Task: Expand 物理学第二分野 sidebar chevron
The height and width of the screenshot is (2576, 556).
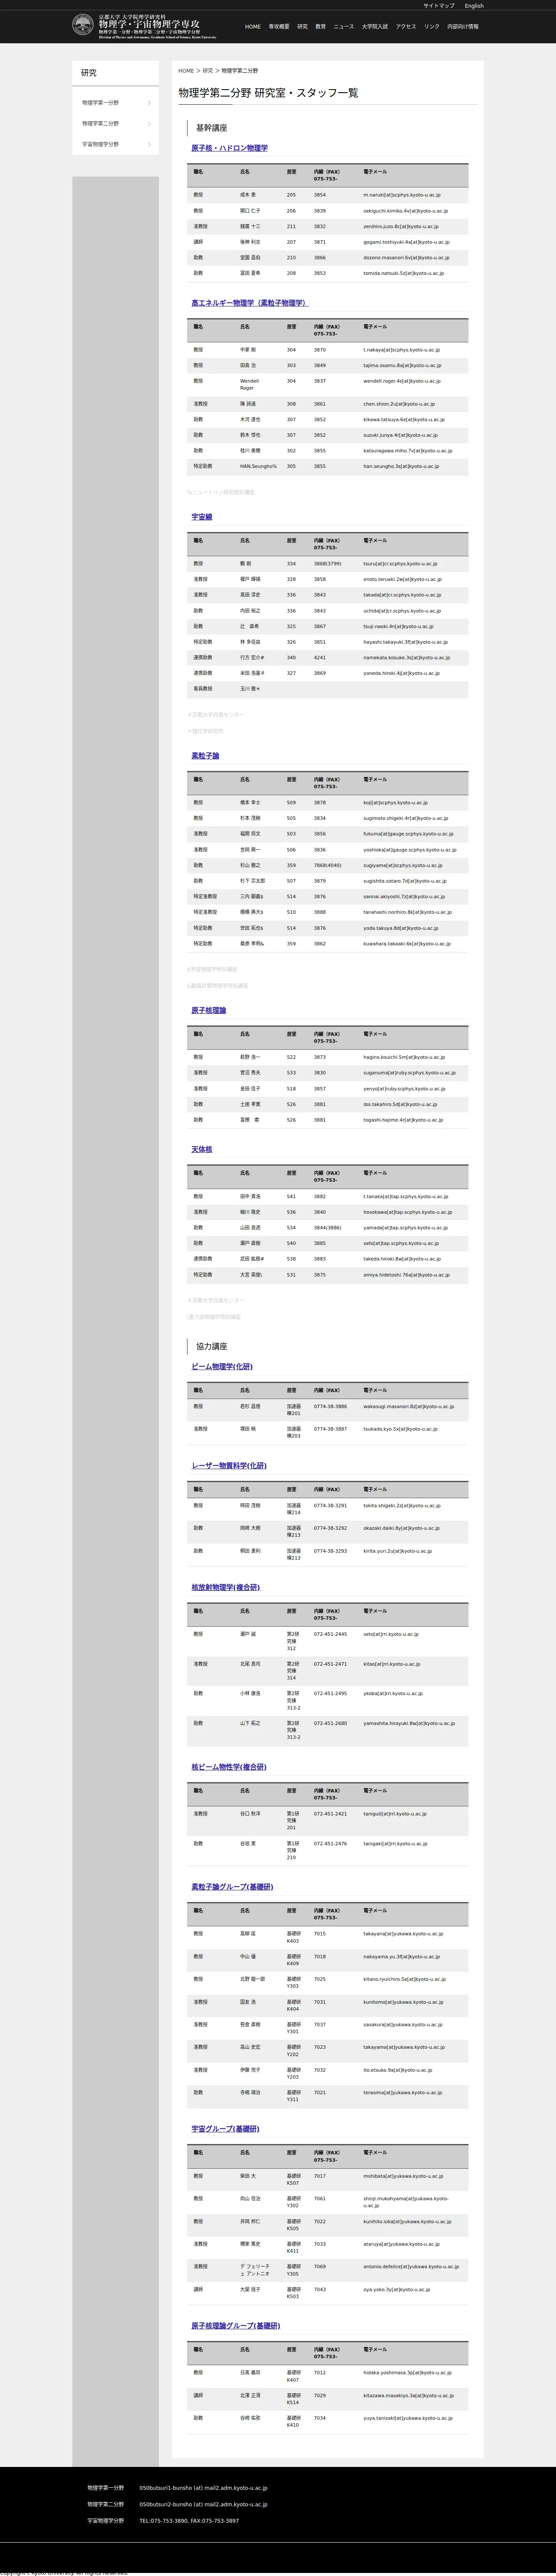Action: [x=149, y=124]
